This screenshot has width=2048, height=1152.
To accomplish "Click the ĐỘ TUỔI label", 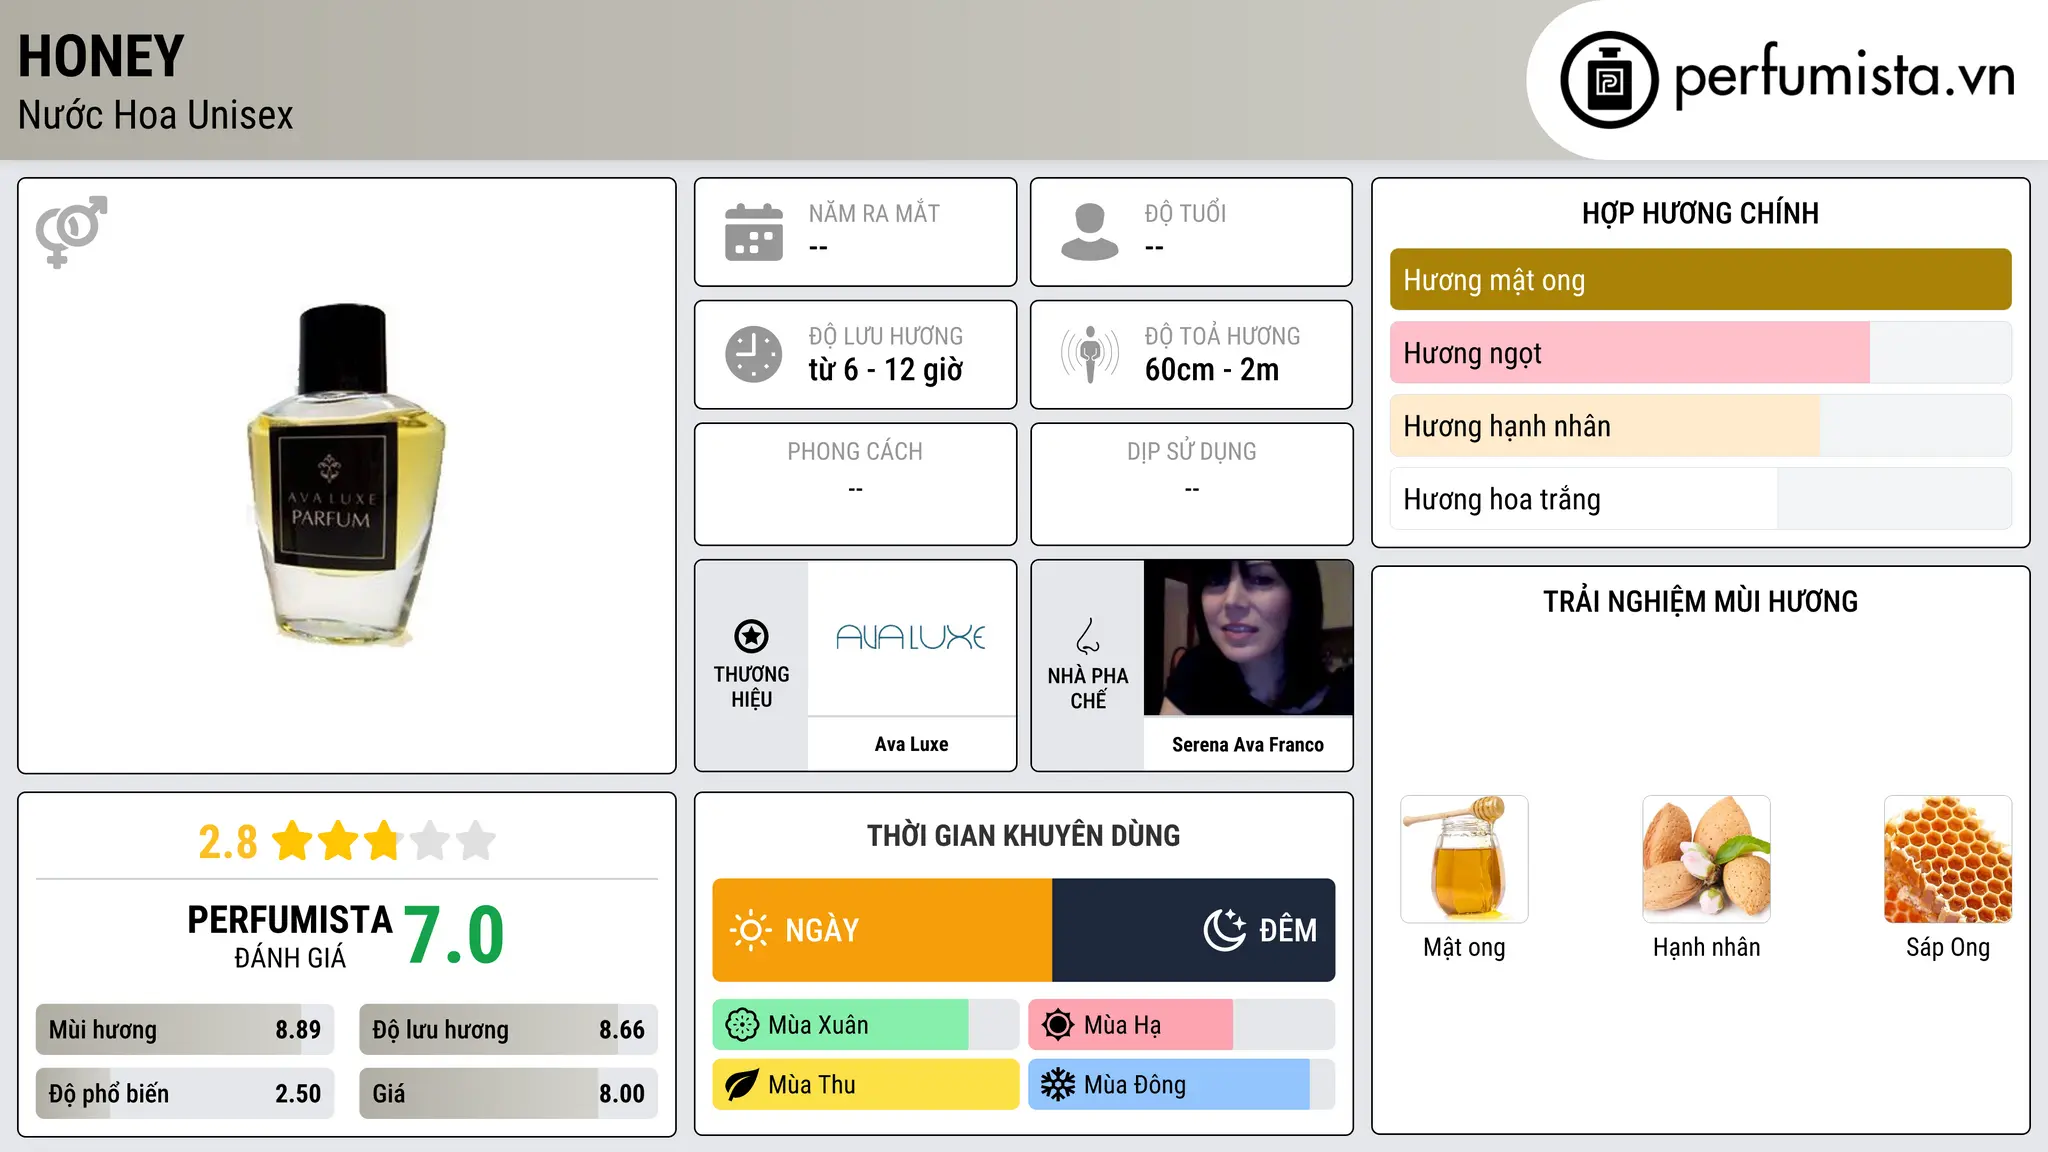I will click(x=1185, y=213).
